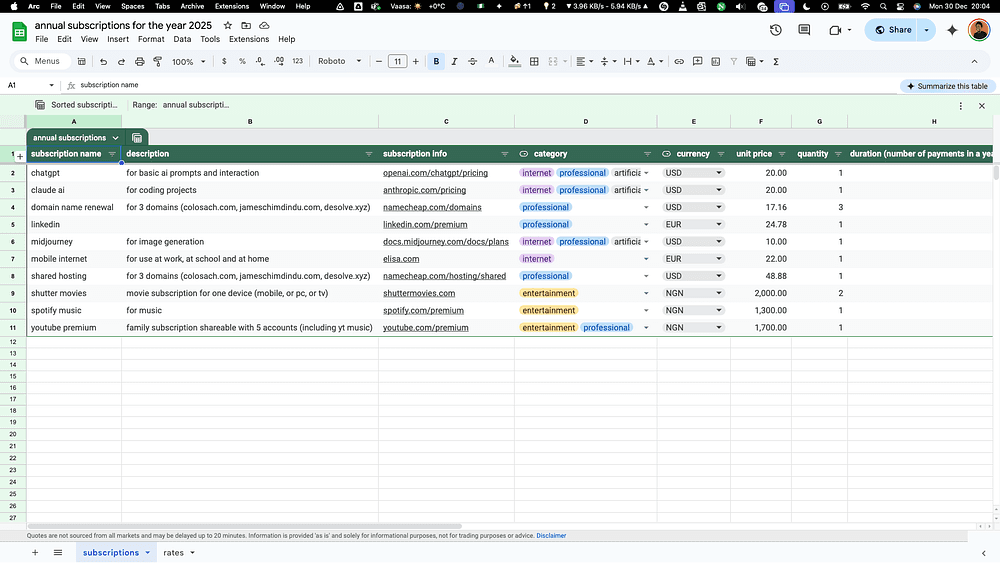
Task: Toggle bold formatting
Action: [436, 62]
